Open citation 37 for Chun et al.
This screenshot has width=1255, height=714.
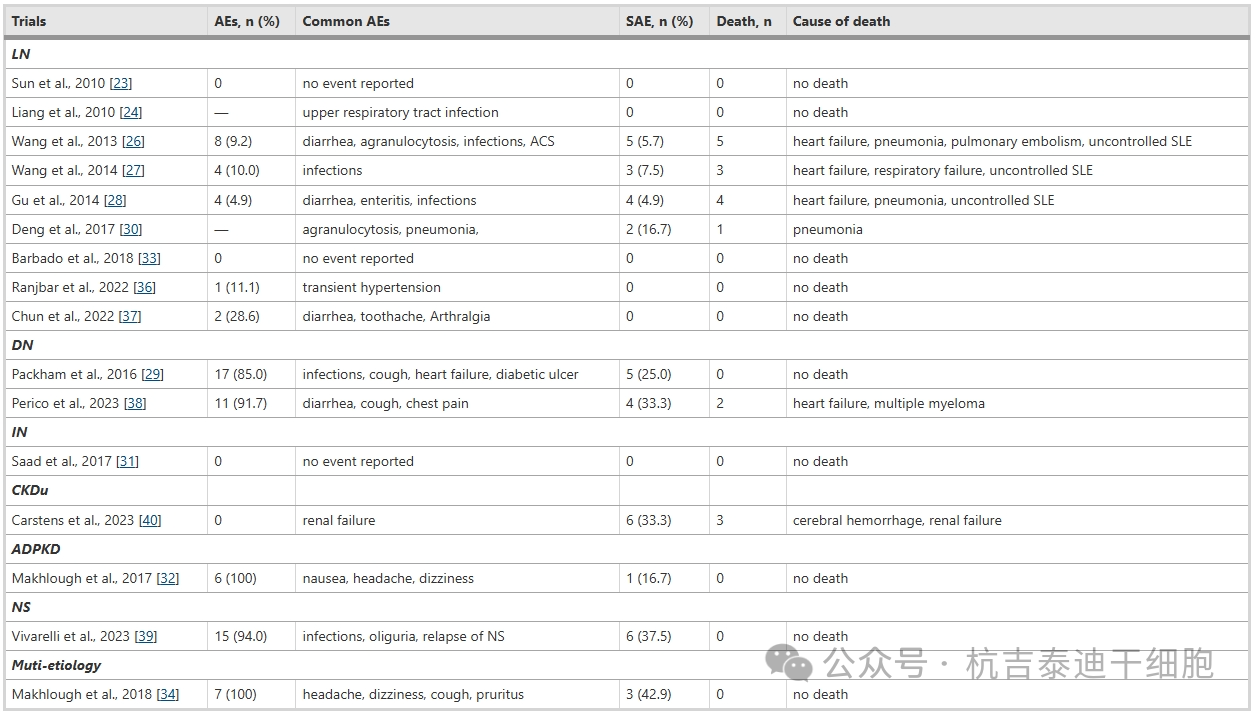[130, 316]
